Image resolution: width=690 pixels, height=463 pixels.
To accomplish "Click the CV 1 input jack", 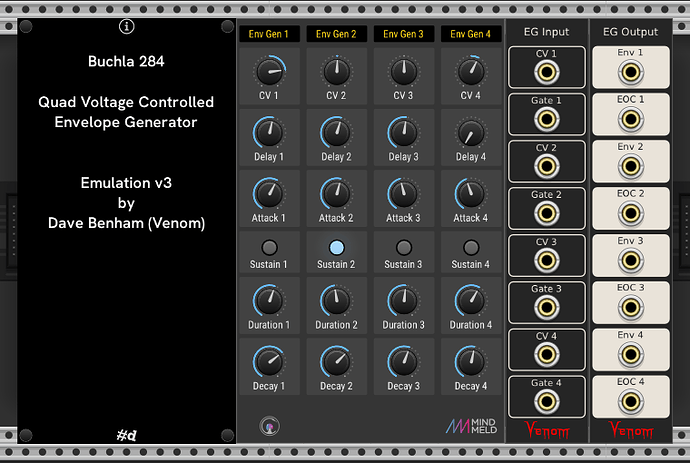I will tap(547, 72).
